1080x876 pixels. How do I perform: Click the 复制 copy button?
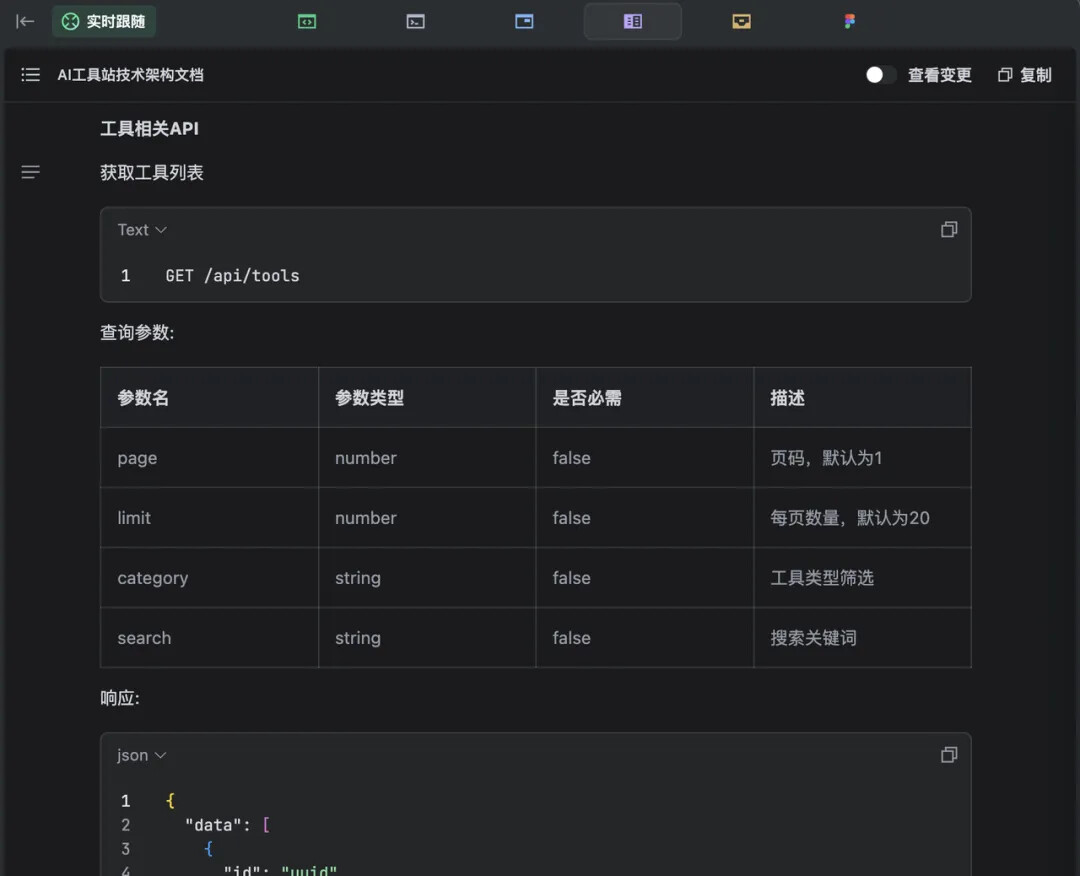coord(1025,75)
